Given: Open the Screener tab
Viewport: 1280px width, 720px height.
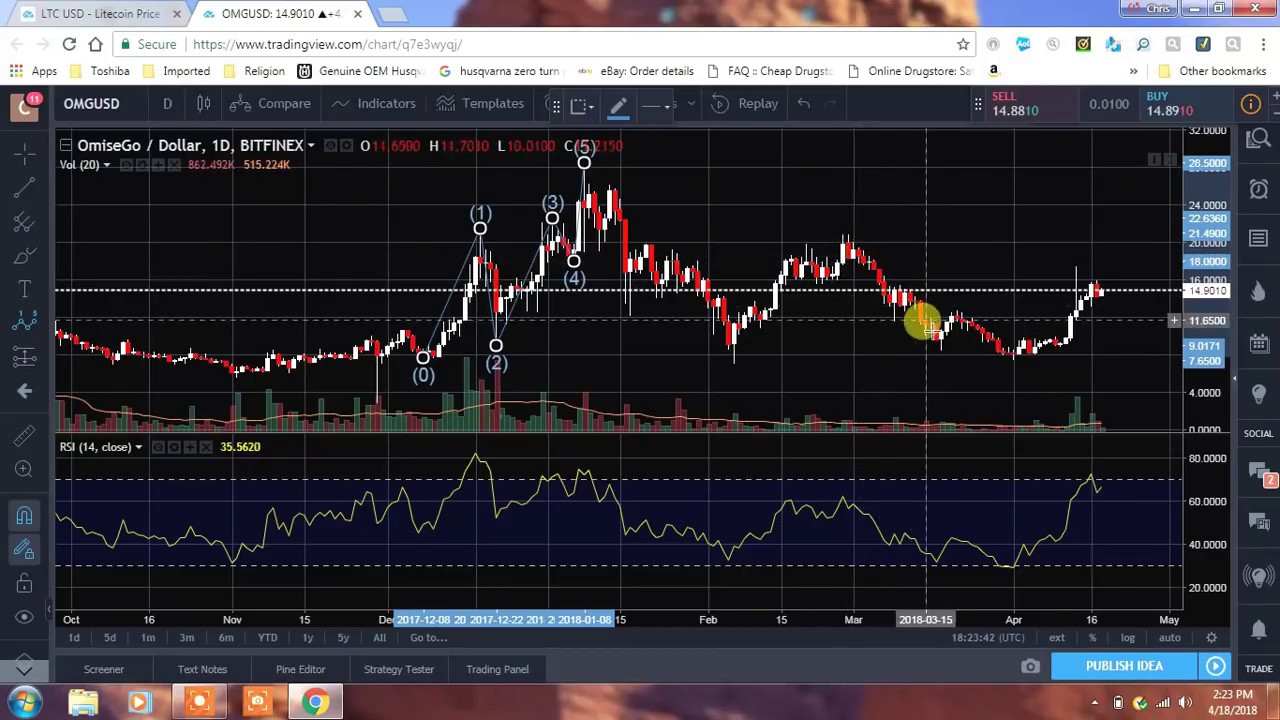Looking at the screenshot, I should [104, 669].
